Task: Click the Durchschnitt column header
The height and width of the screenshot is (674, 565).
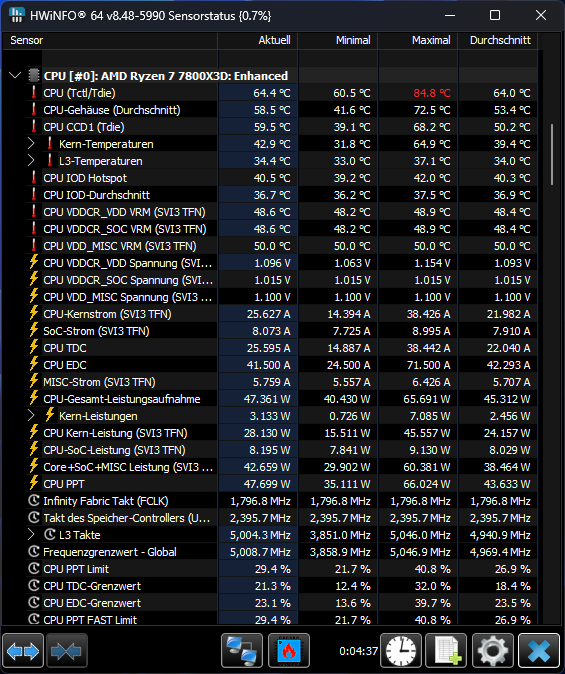Action: point(498,40)
